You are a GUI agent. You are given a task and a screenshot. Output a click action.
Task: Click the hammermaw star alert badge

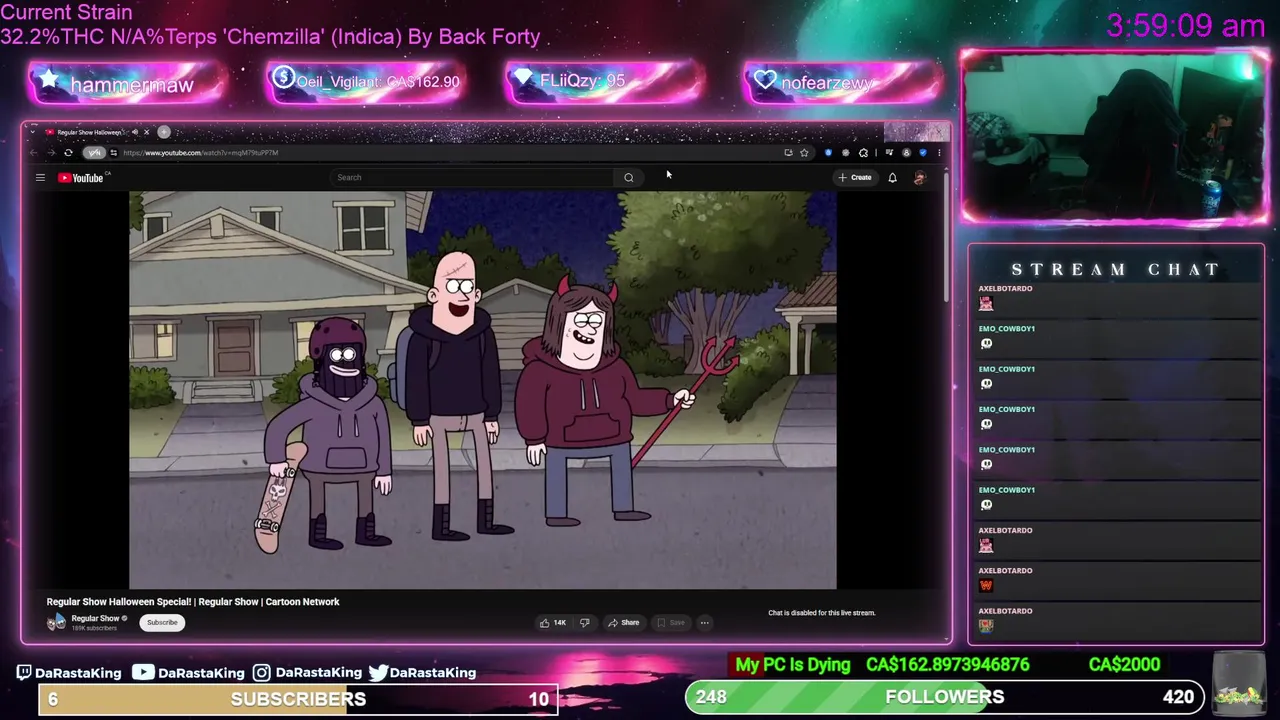pyautogui.click(x=127, y=84)
